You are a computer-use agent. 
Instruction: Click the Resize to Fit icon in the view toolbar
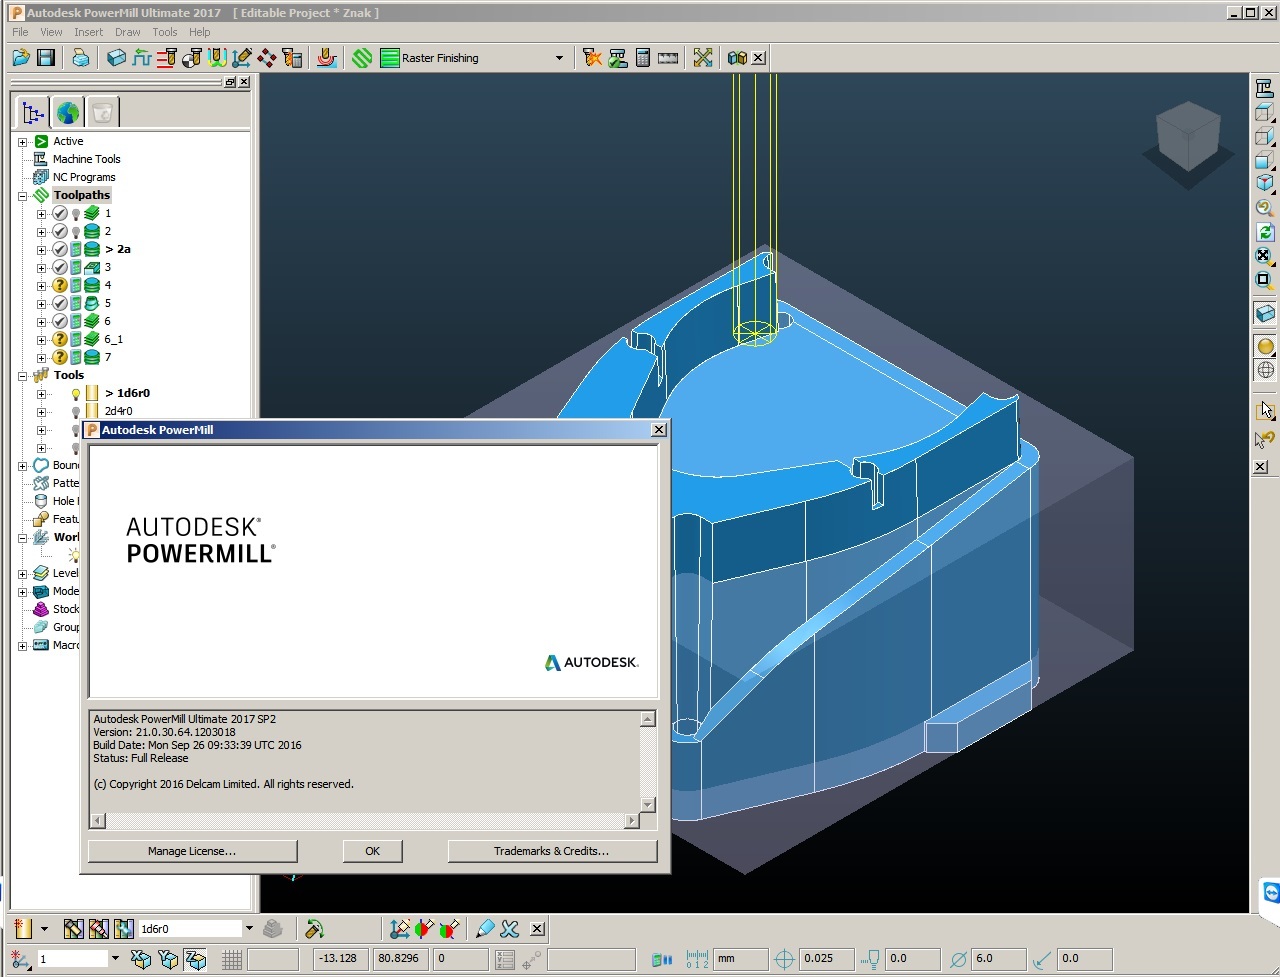pos(1265,255)
